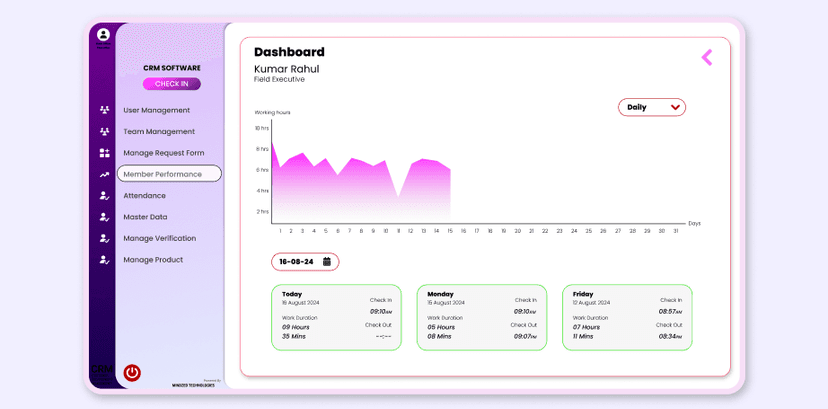Image resolution: width=828 pixels, height=409 pixels.
Task: Click the Attendance sidebar icon
Action: [104, 196]
